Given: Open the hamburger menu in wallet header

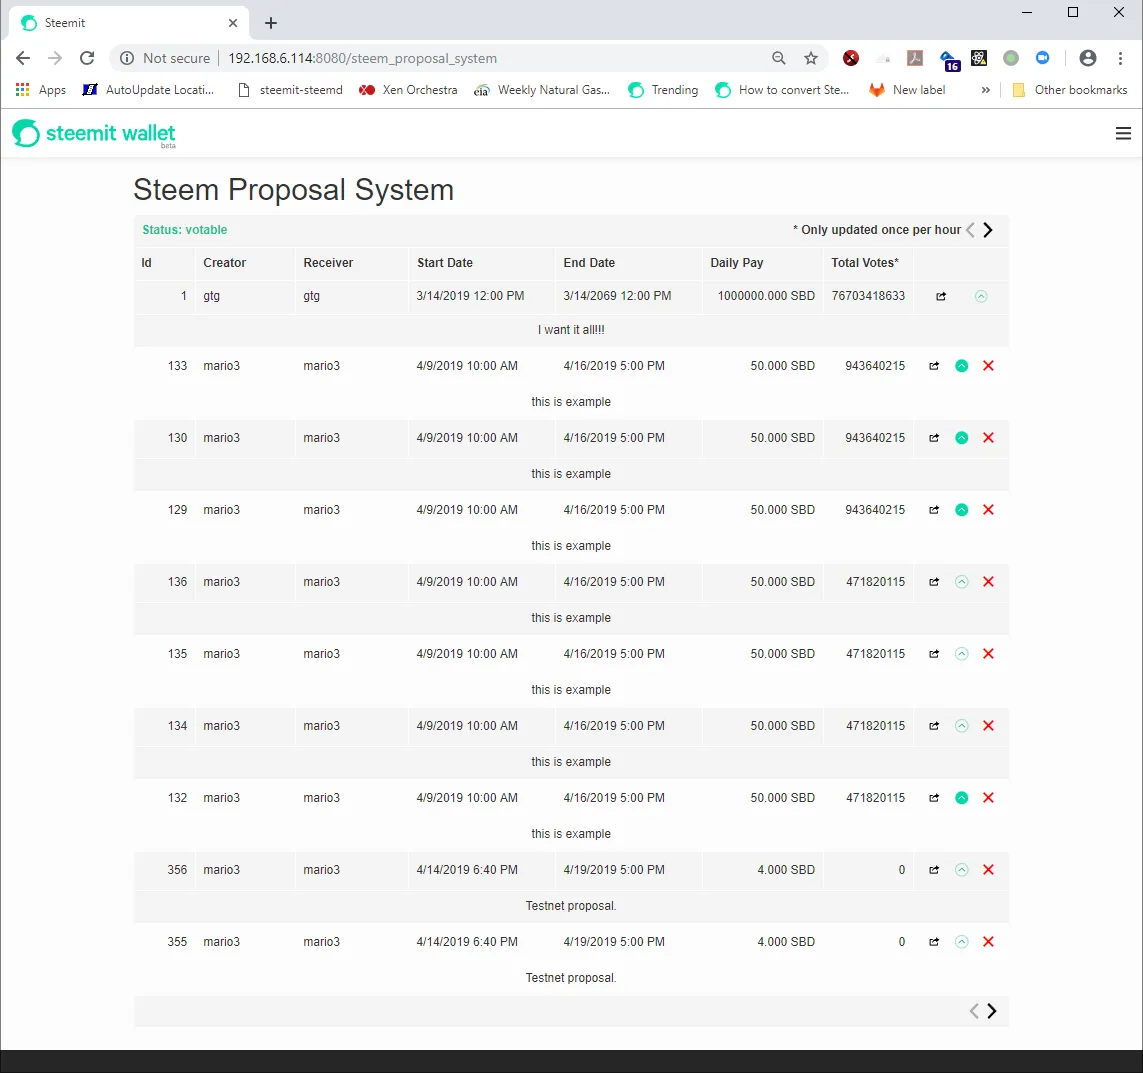Looking at the screenshot, I should (1123, 133).
